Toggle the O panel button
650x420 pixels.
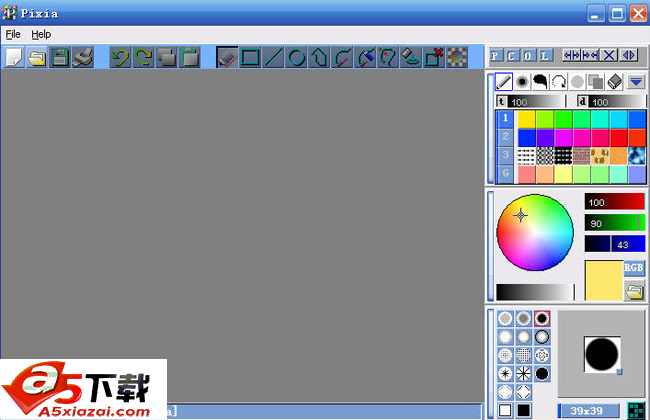click(x=528, y=55)
